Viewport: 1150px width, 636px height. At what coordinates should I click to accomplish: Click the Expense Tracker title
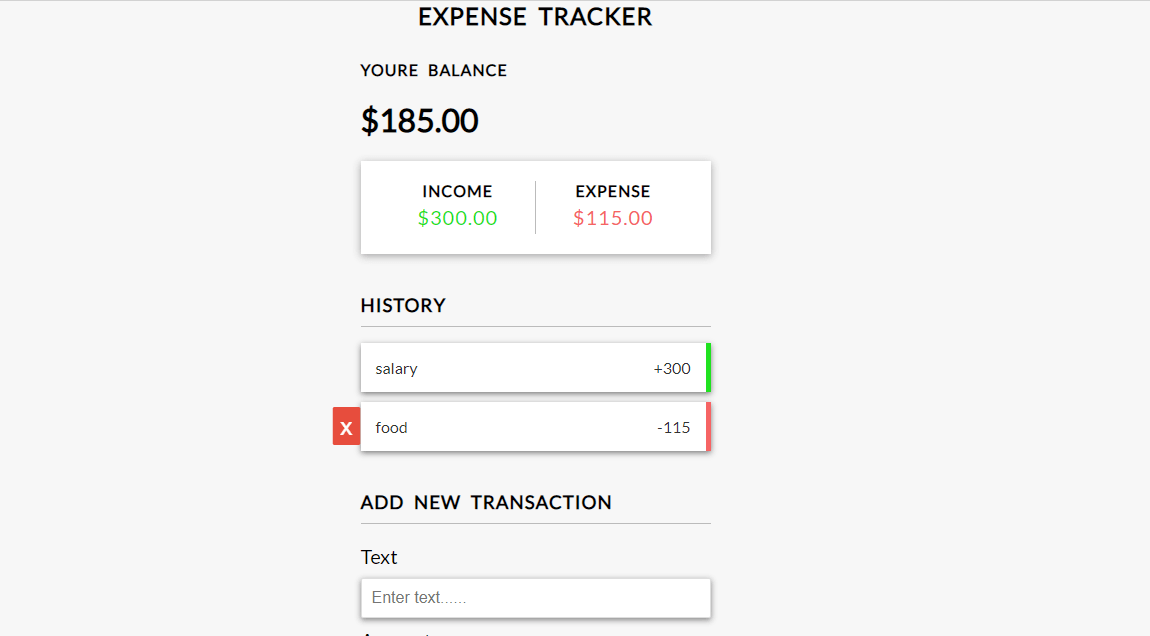tap(535, 17)
